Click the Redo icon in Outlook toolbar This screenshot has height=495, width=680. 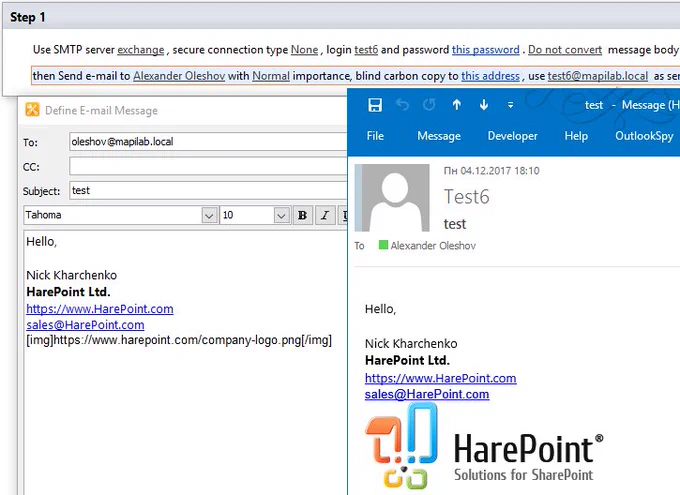click(x=429, y=105)
